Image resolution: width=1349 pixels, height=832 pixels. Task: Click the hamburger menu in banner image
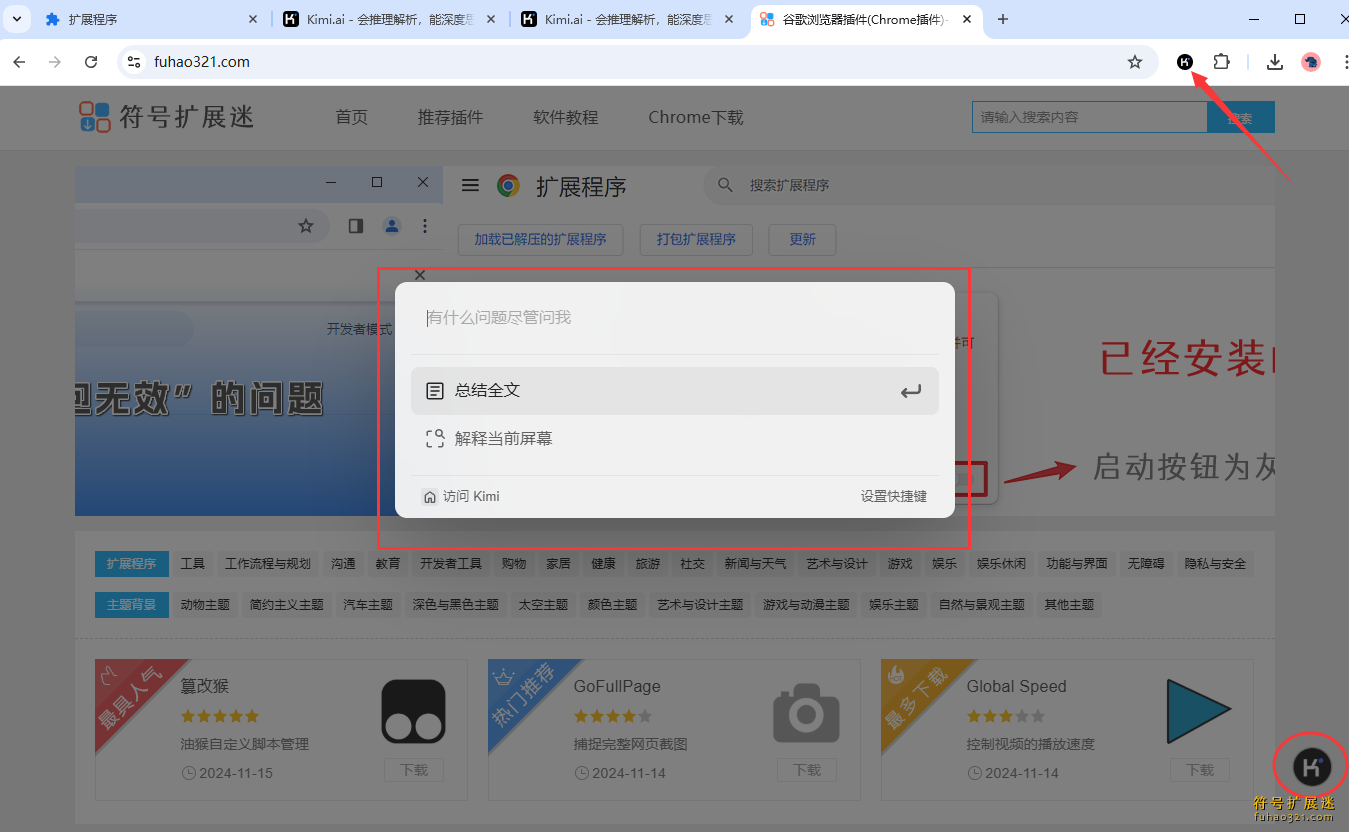(x=470, y=186)
